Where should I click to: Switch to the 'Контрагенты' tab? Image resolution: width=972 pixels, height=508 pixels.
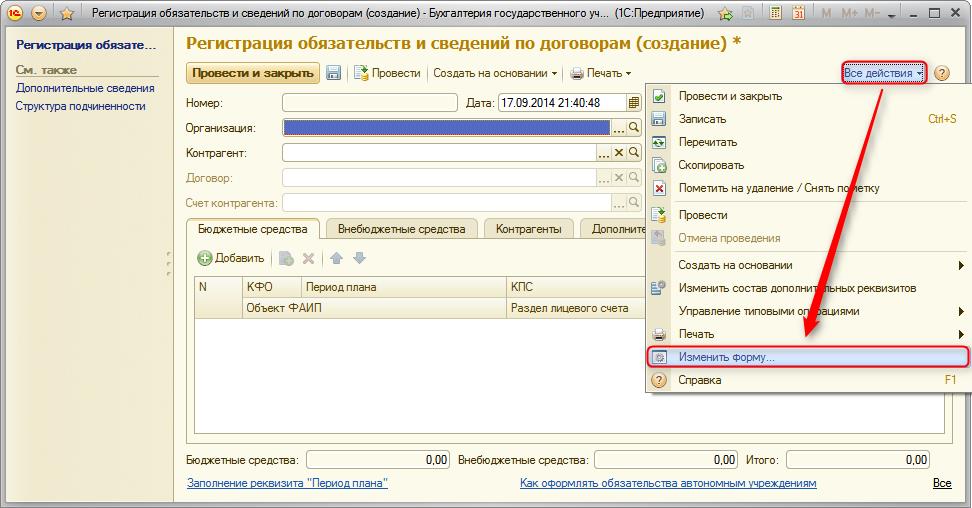pyautogui.click(x=529, y=229)
